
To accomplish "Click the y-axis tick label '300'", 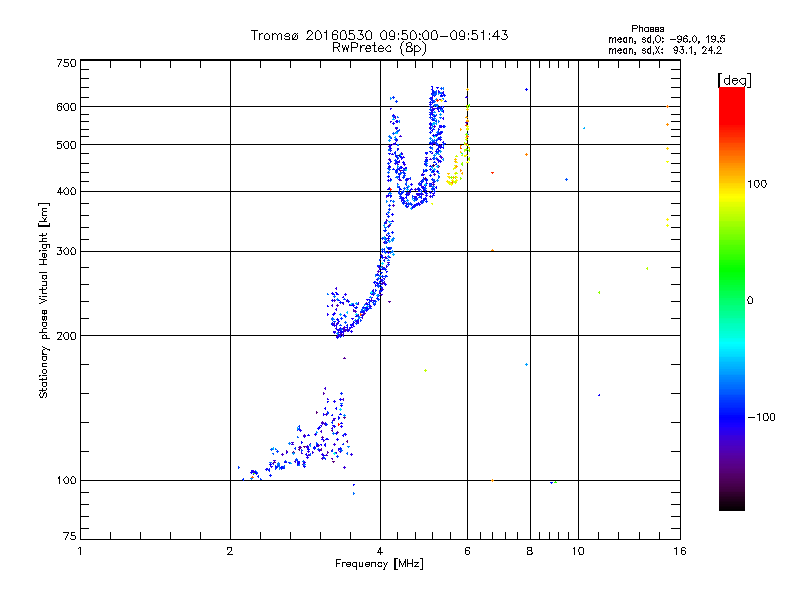I will pos(66,252).
